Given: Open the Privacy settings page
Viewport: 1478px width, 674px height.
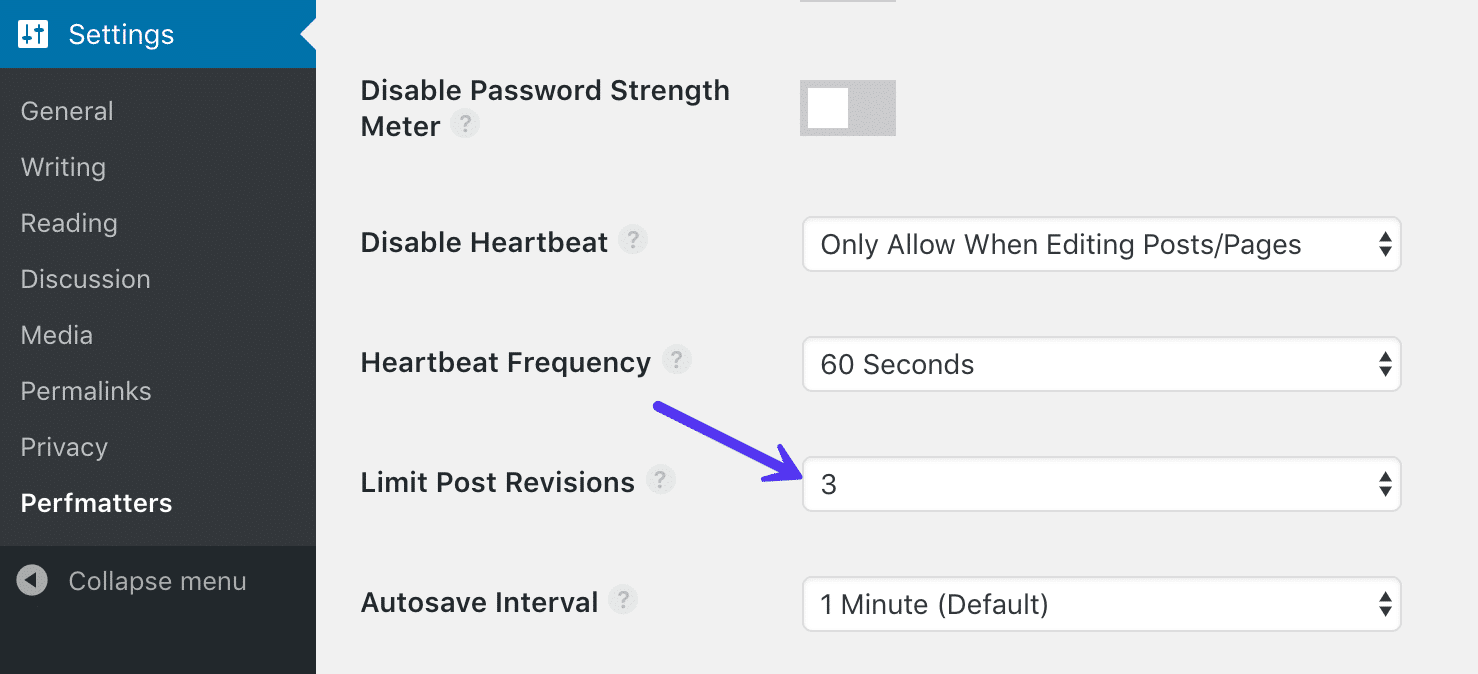Looking at the screenshot, I should click(x=63, y=447).
